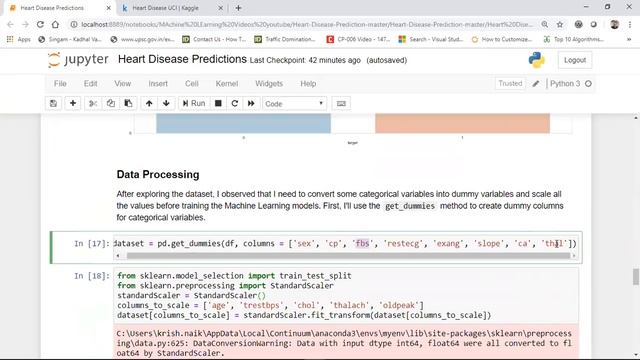Click the Last Checkpoint 42 minutes ago text
640x360 pixels.
(305, 60)
